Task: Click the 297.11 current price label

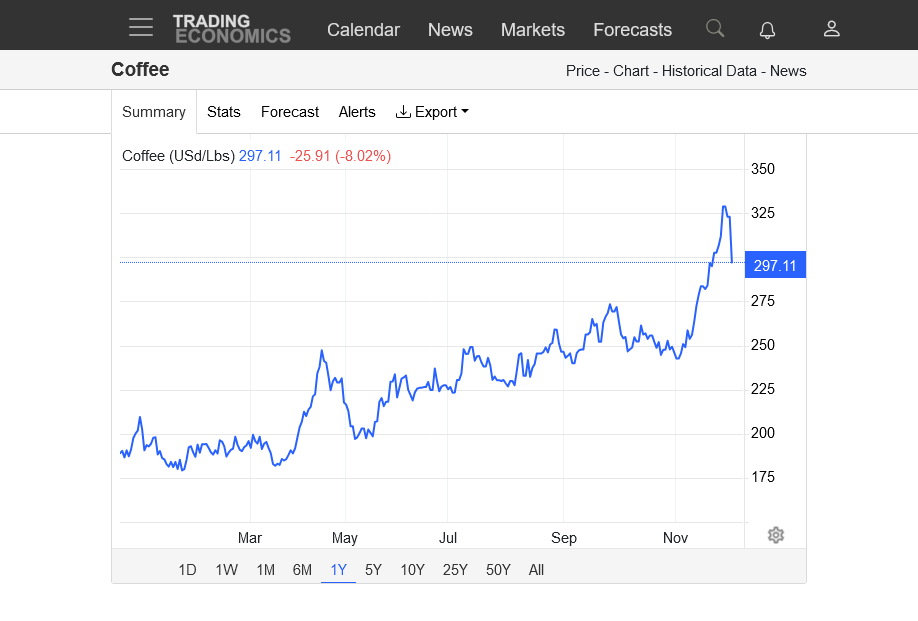Action: pyautogui.click(x=775, y=265)
